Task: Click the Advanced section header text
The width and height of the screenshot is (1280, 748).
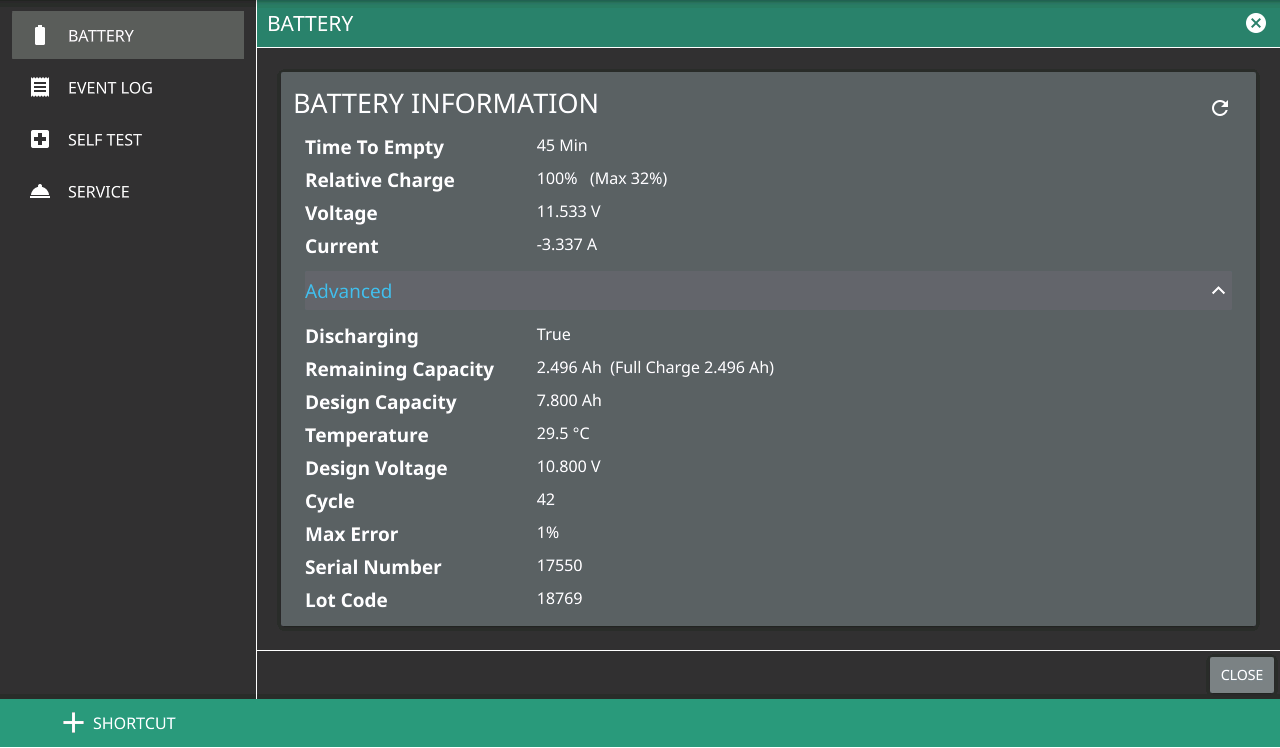Action: [x=348, y=291]
